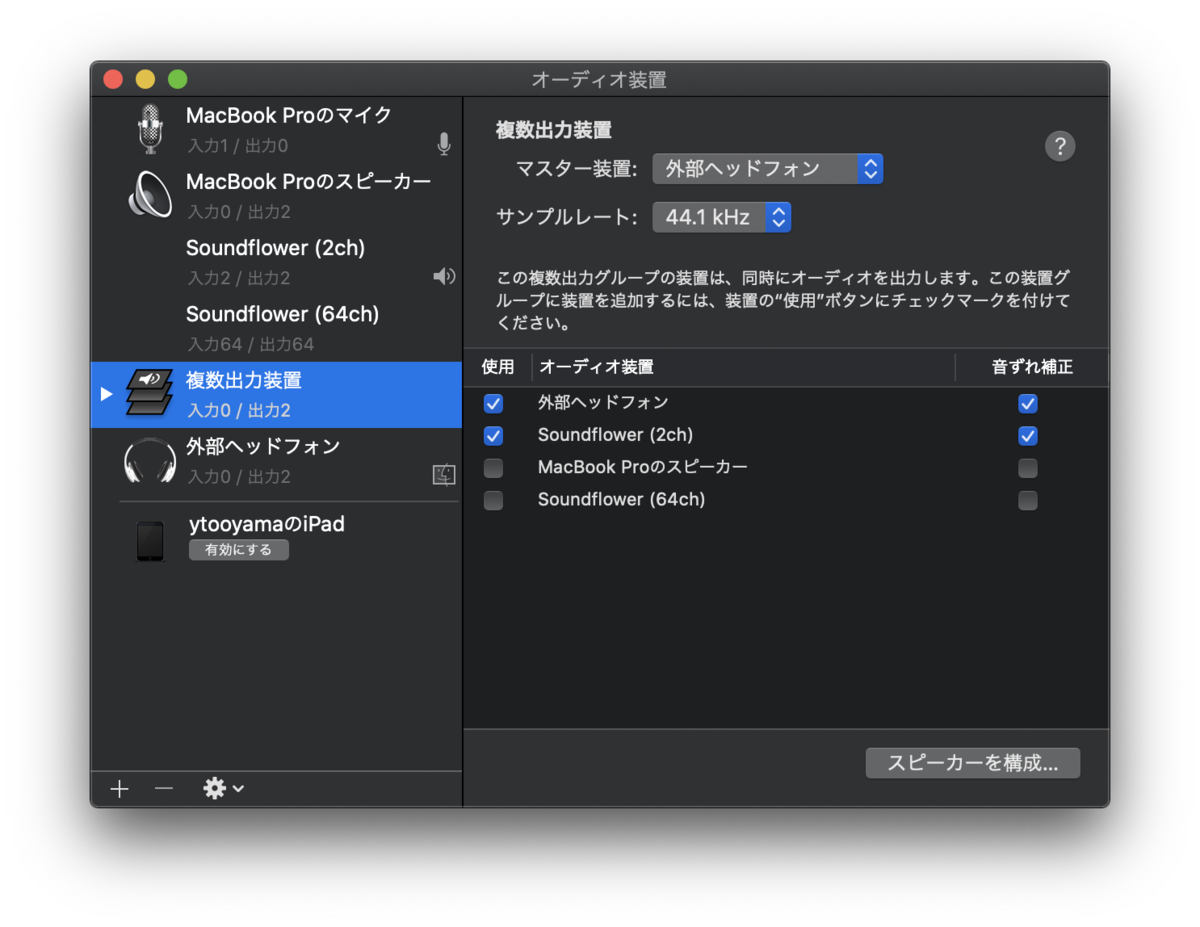Select Soundflower (2ch) in device list
This screenshot has height=927, width=1200.
pos(277,262)
